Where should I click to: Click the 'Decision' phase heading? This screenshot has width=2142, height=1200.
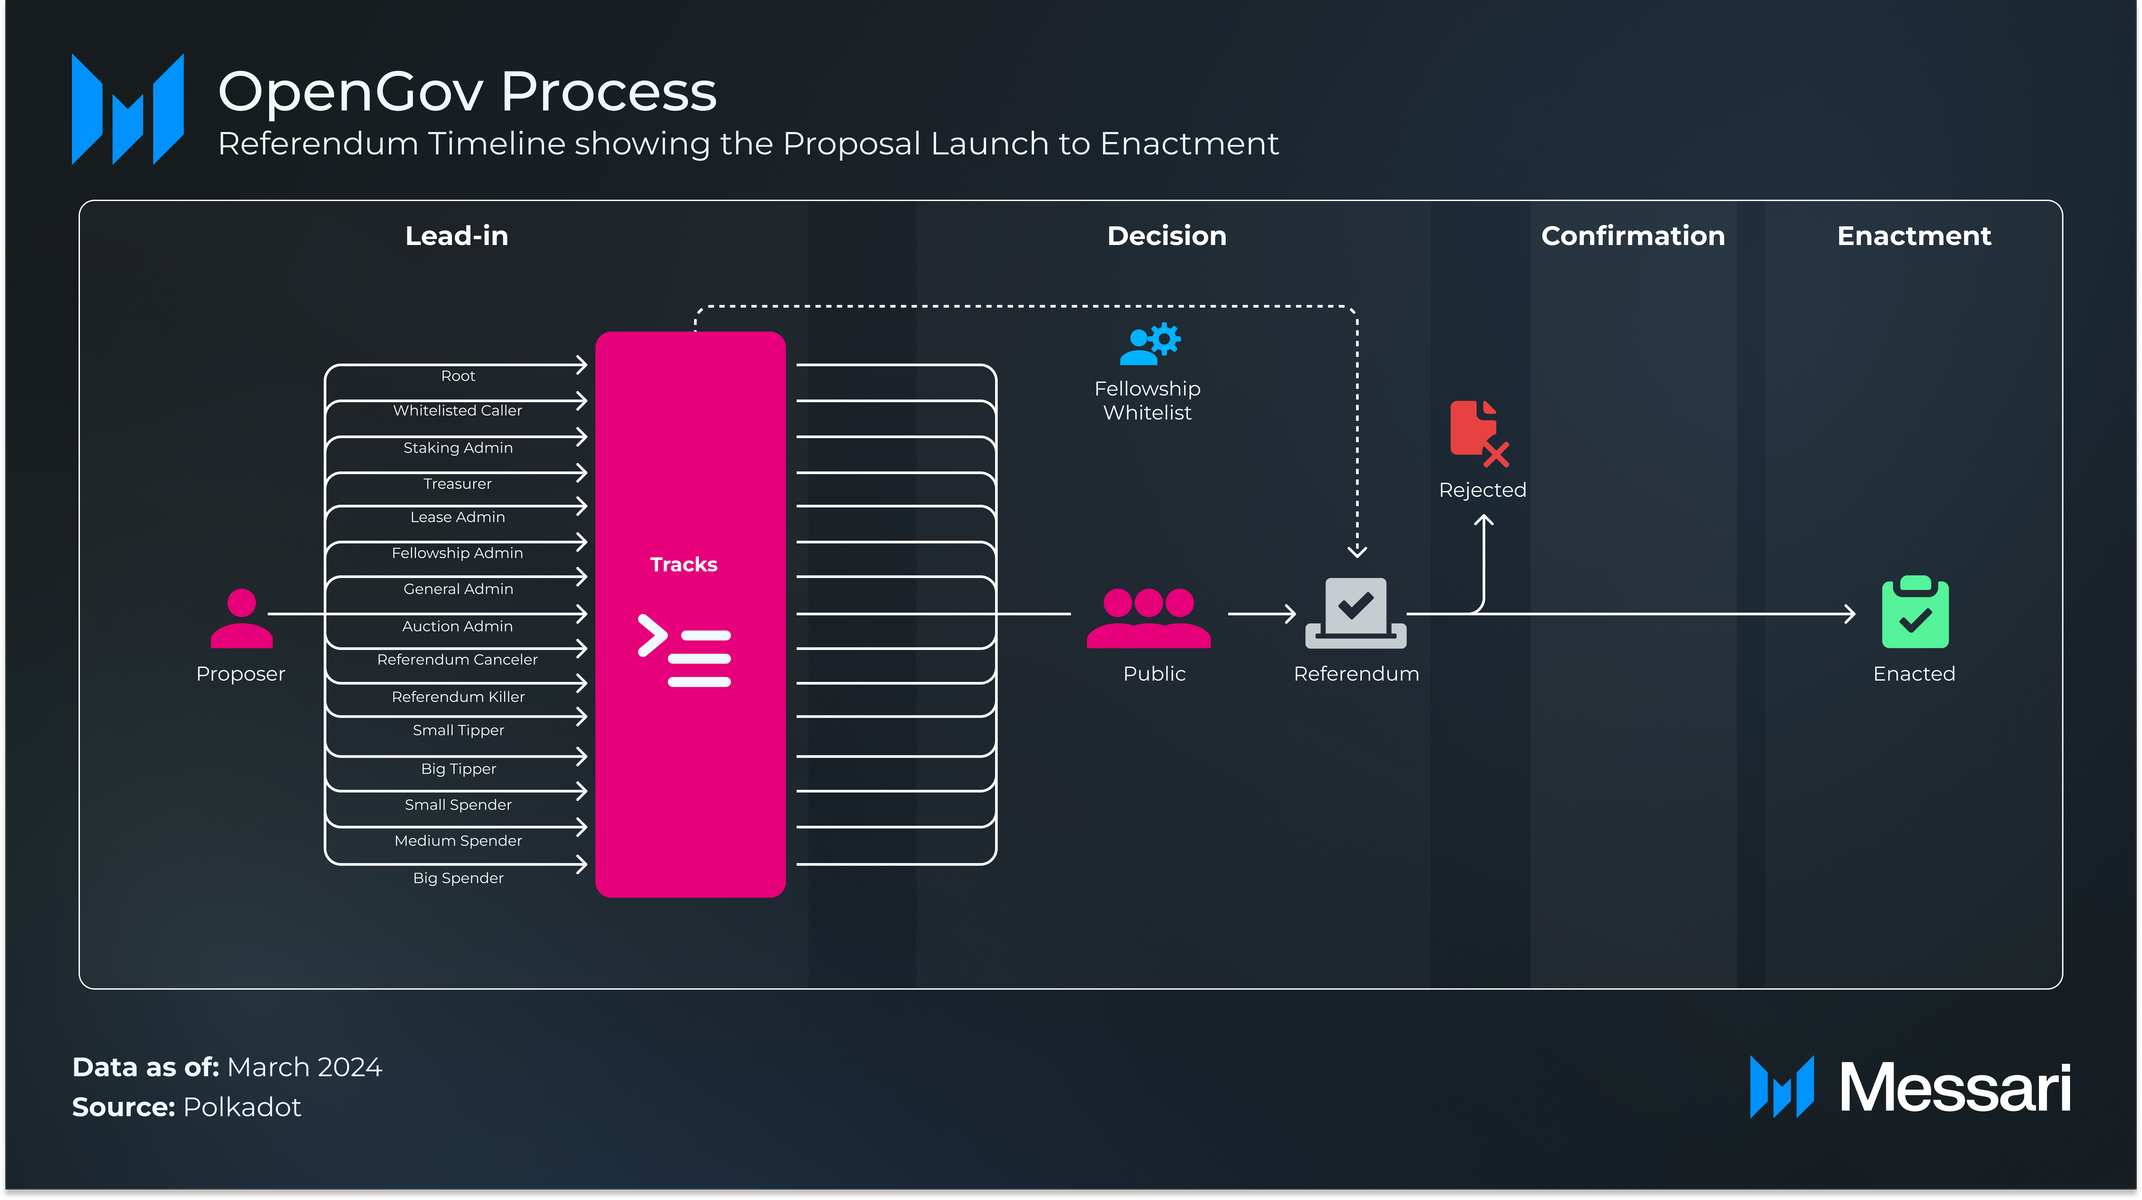point(1167,236)
